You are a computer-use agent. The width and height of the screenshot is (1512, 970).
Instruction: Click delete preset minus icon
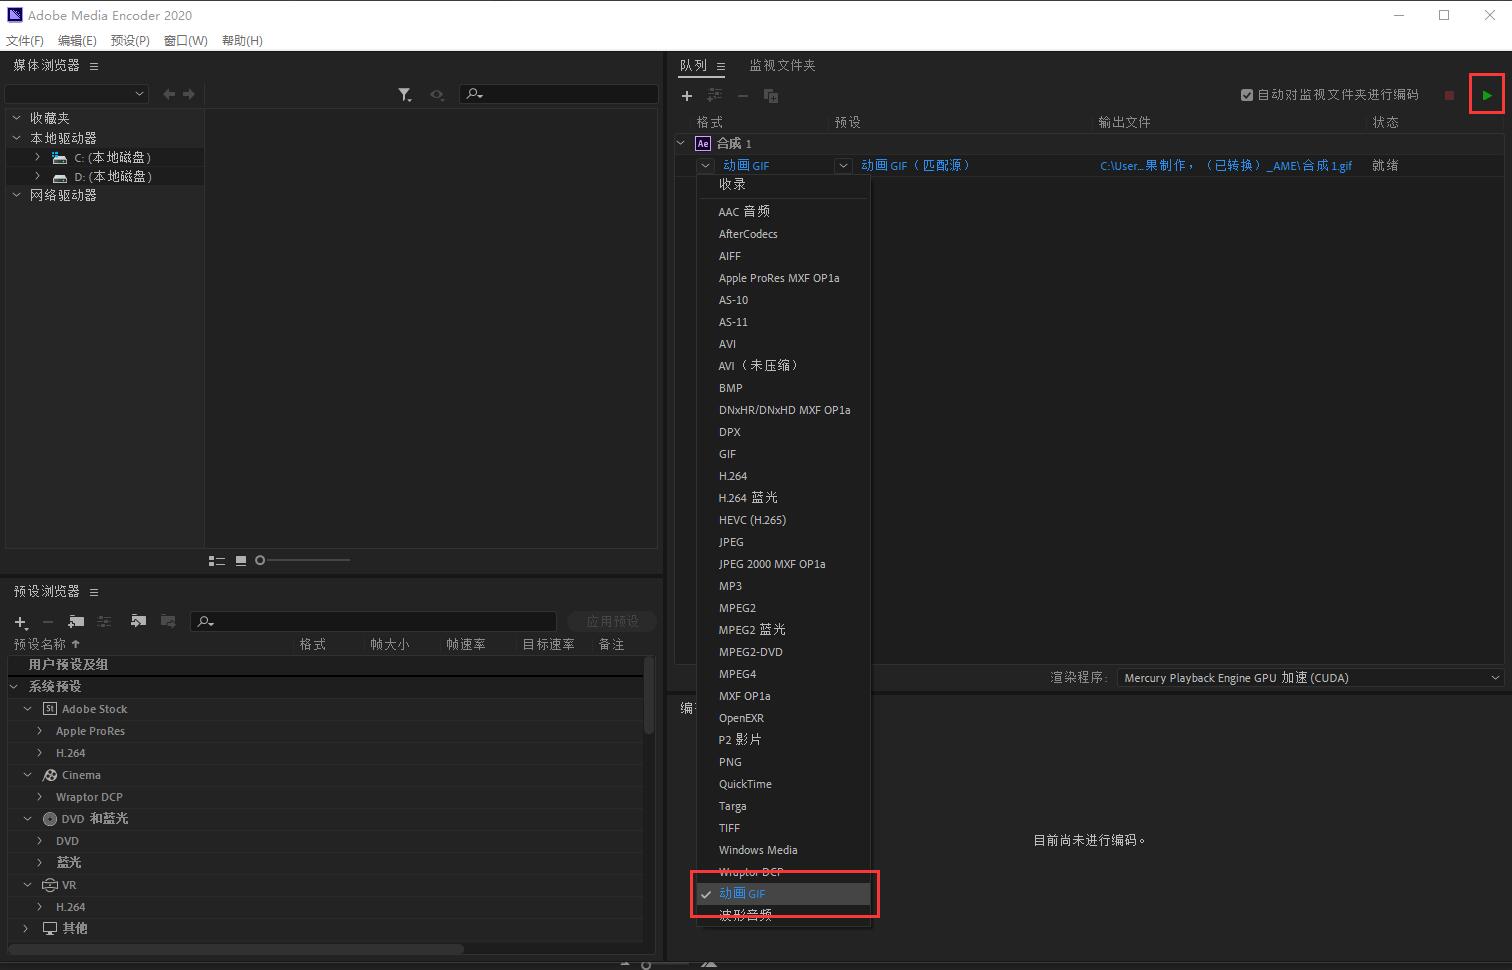(x=47, y=622)
